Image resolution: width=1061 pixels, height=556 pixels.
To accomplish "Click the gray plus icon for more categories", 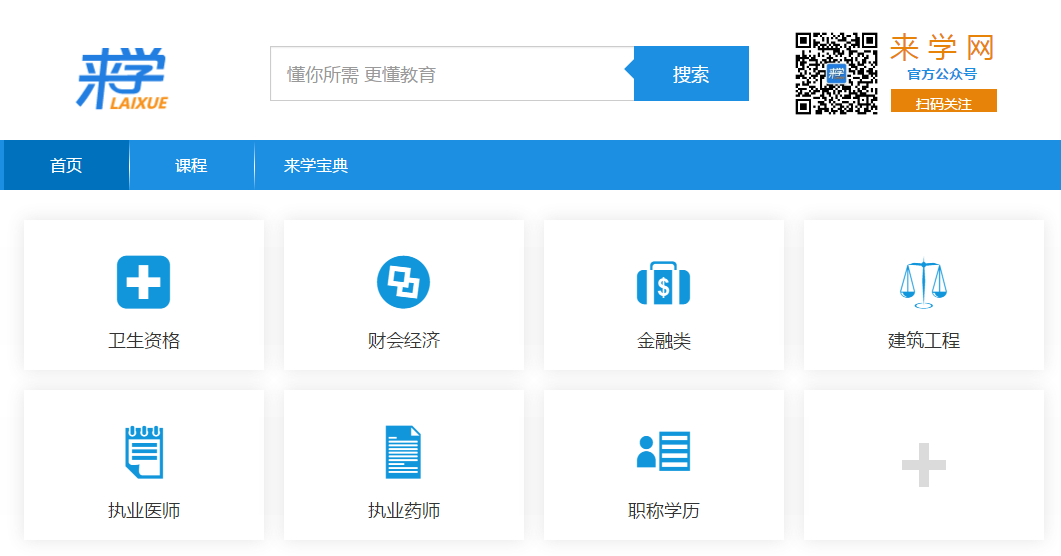I will (x=924, y=465).
